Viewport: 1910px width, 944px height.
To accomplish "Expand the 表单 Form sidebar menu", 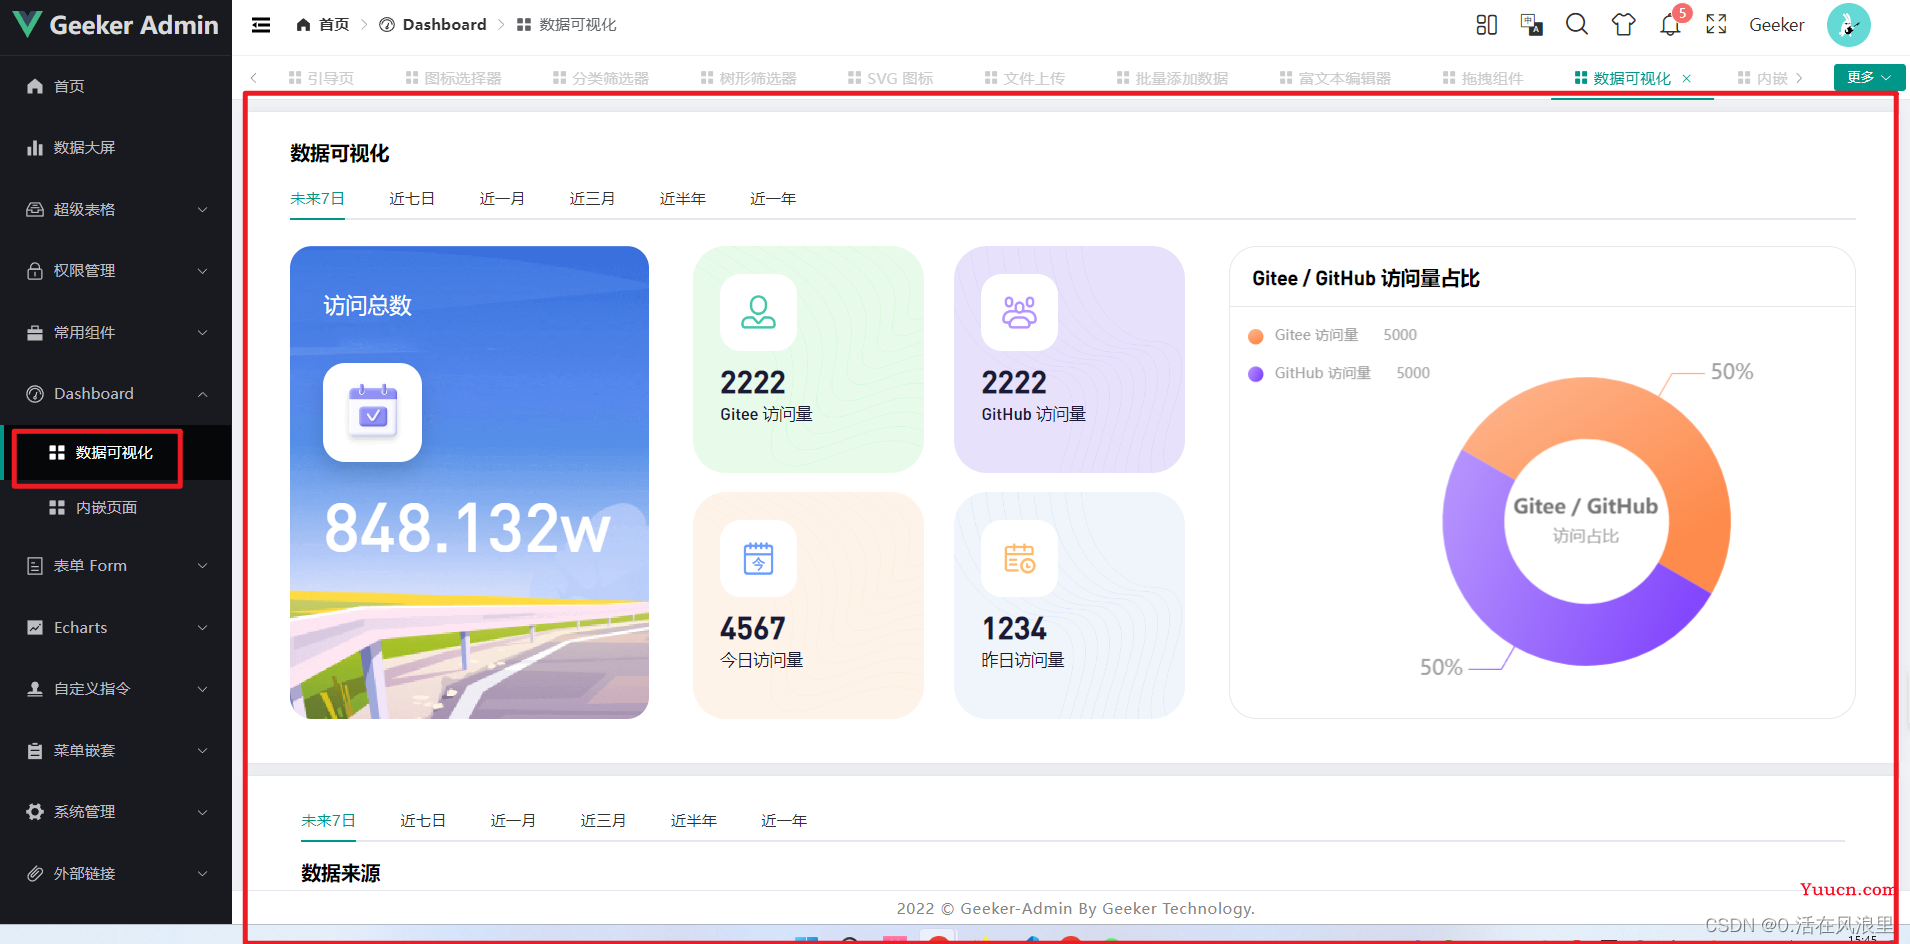I will point(116,566).
